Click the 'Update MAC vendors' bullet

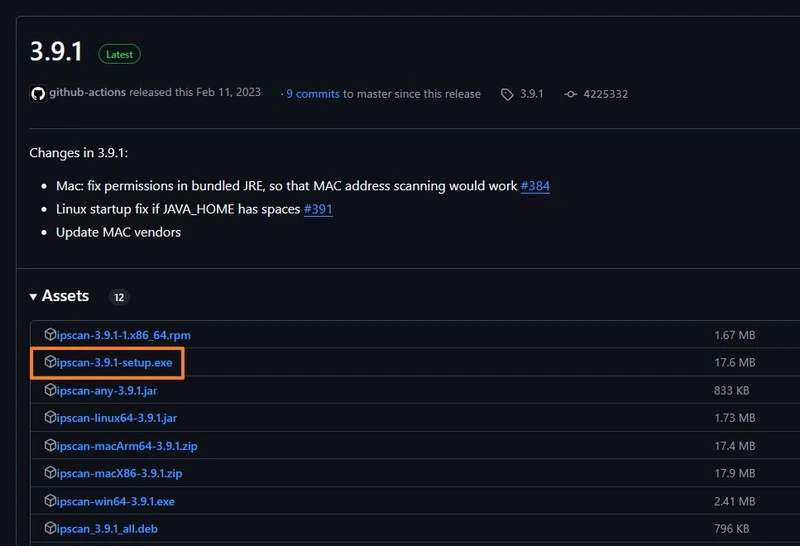(118, 232)
